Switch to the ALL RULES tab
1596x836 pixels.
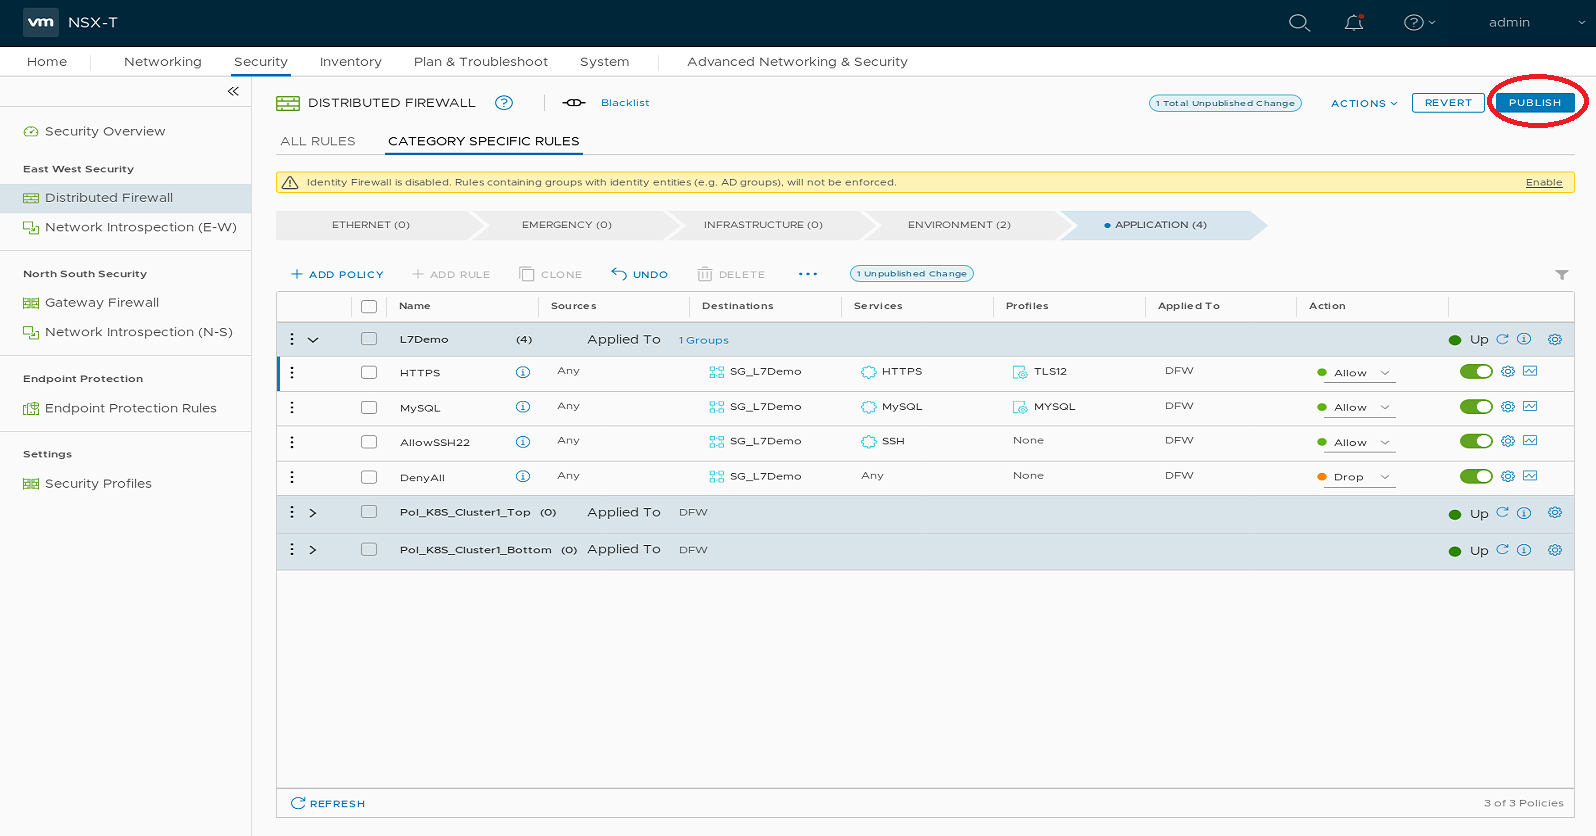click(318, 141)
